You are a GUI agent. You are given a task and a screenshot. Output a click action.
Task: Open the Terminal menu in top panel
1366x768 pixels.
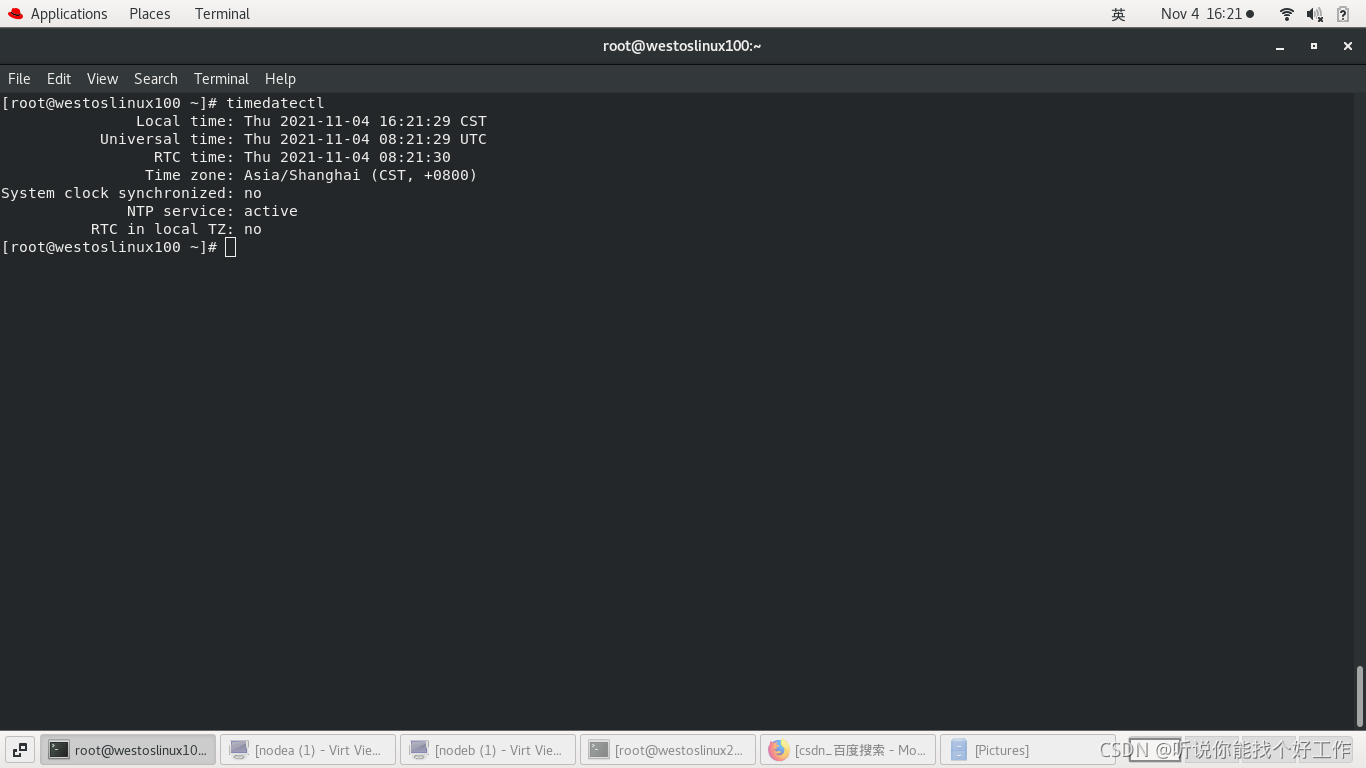(x=222, y=14)
